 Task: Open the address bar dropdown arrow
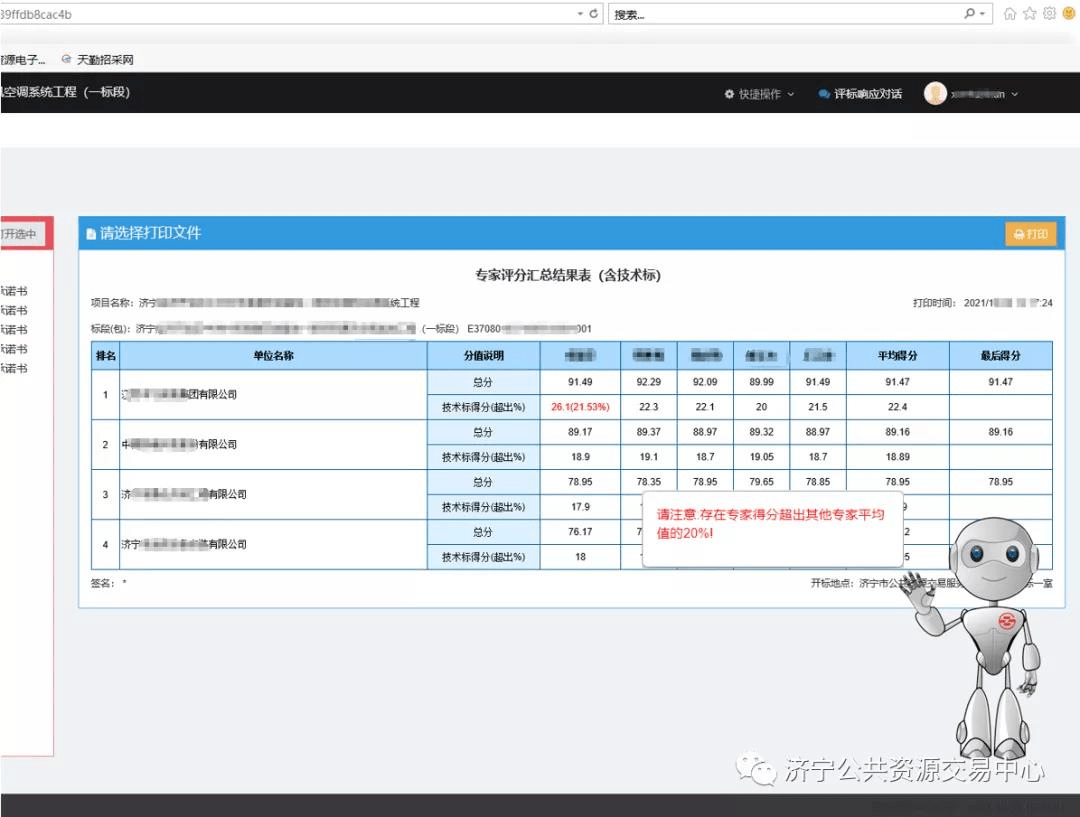[580, 14]
